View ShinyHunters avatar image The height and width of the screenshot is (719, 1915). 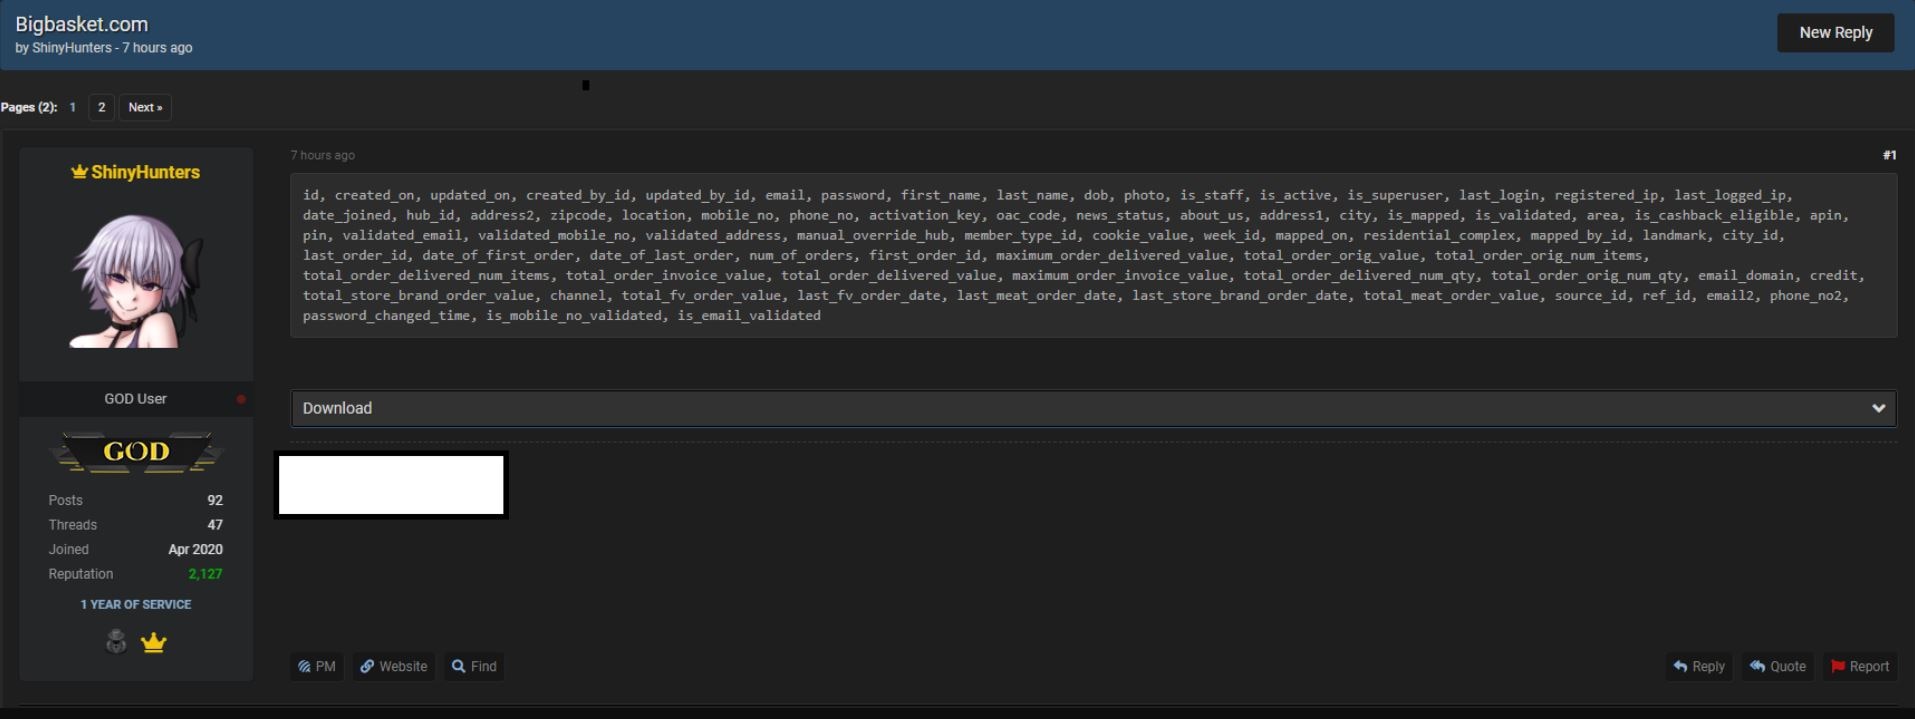[x=136, y=281]
